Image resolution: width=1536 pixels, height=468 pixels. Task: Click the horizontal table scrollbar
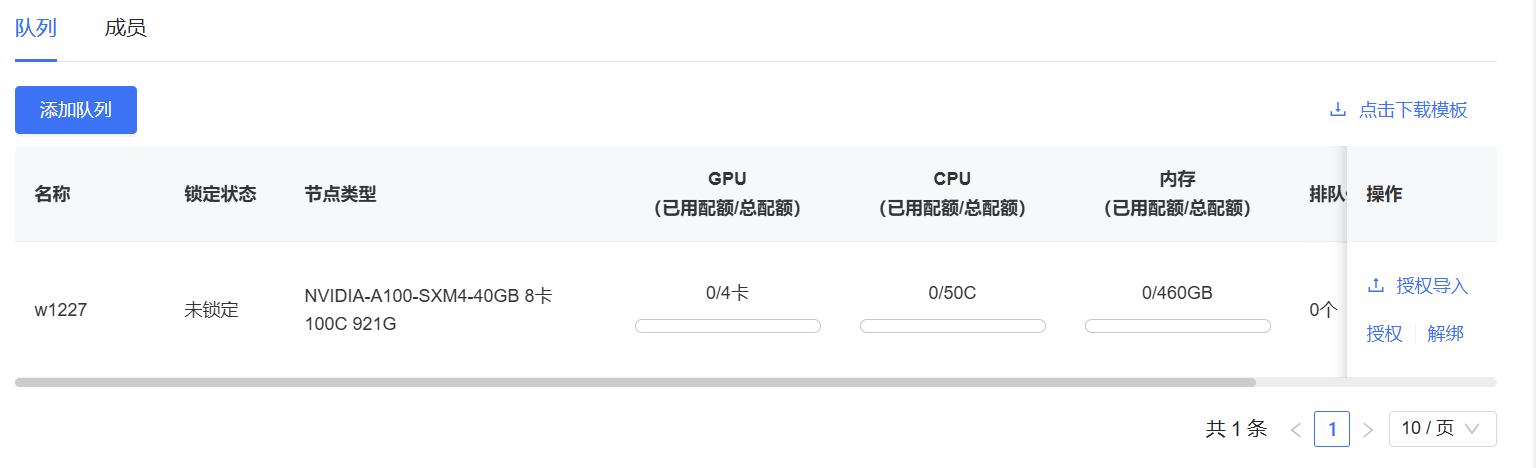coord(635,382)
